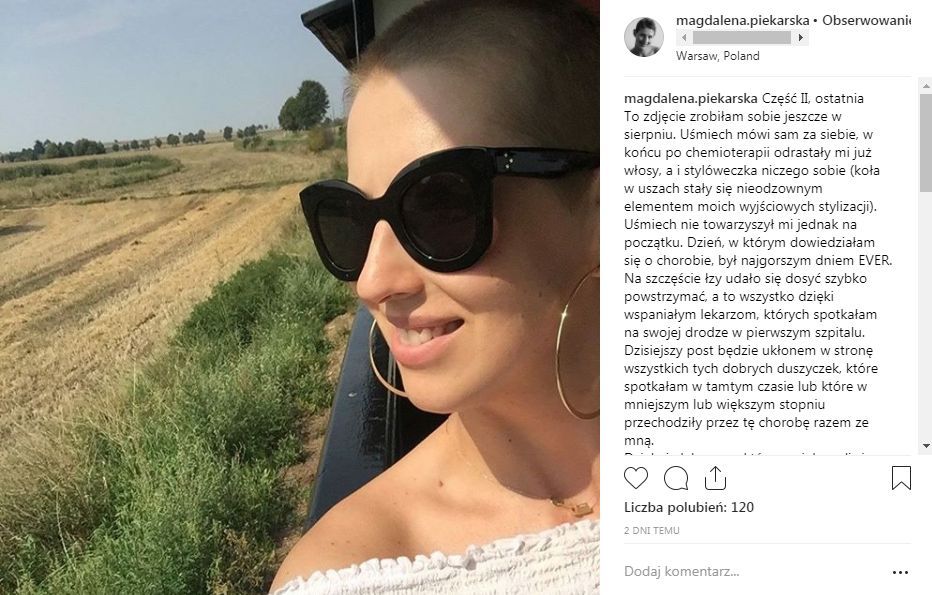The height and width of the screenshot is (595, 932).
Task: Like the post with the heart icon
Action: coord(635,478)
